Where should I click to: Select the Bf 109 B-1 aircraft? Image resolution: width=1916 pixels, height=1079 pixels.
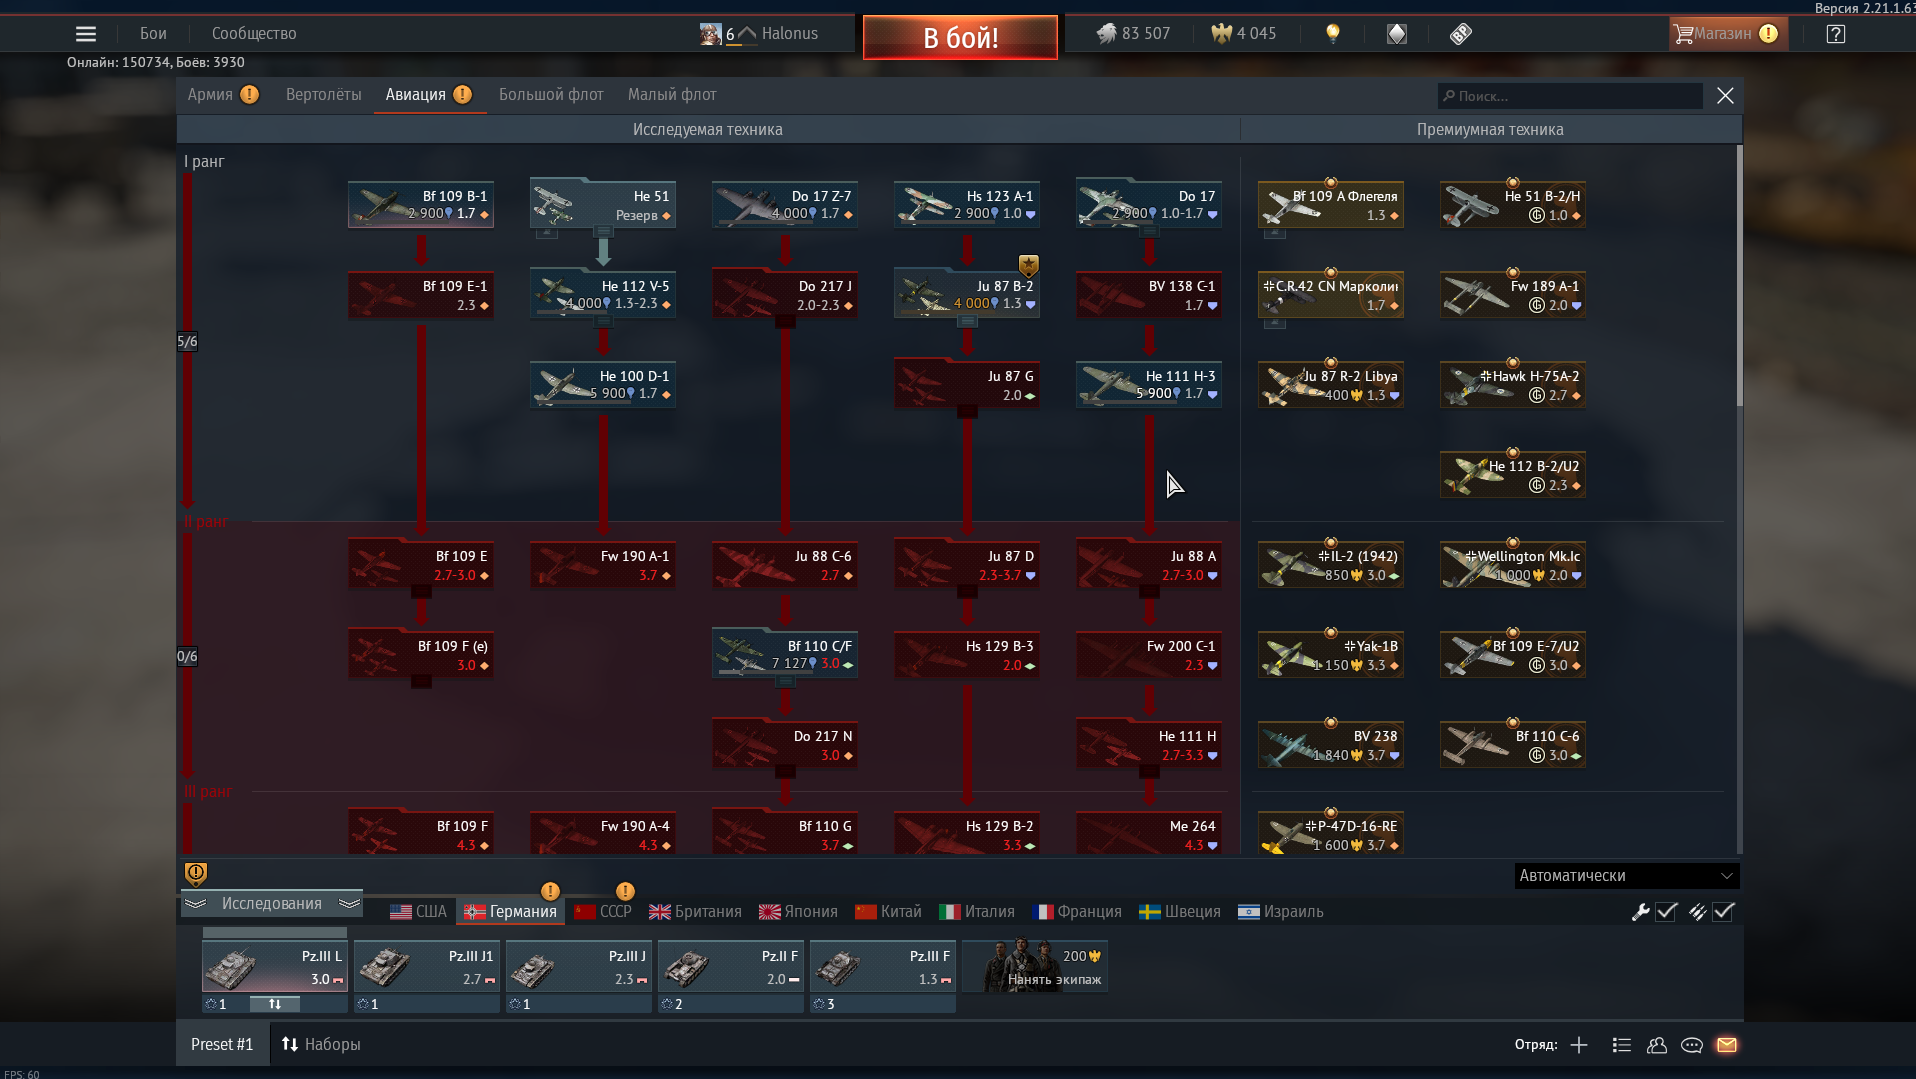pos(421,205)
